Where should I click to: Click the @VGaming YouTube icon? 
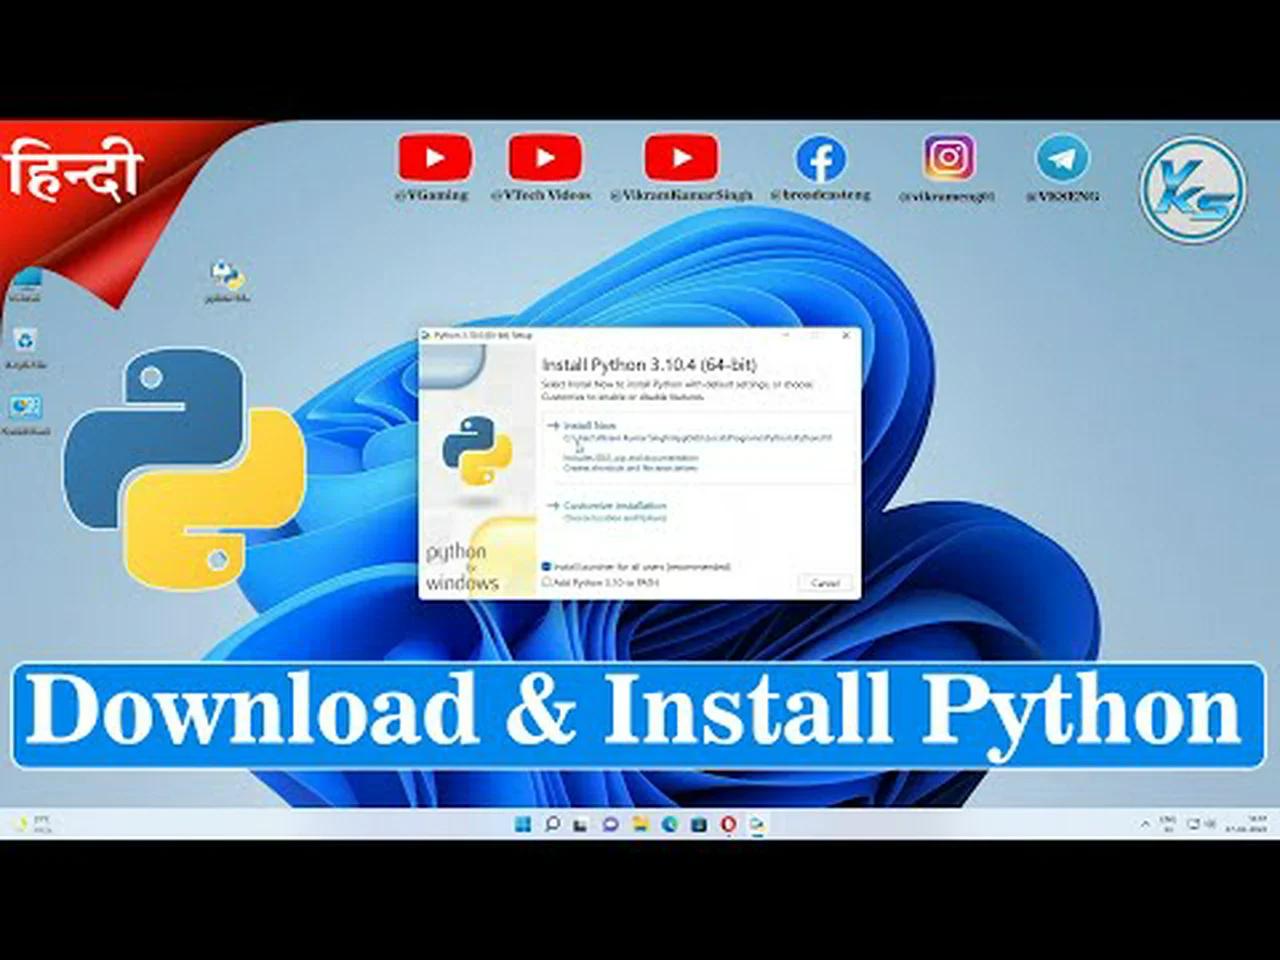pos(434,159)
